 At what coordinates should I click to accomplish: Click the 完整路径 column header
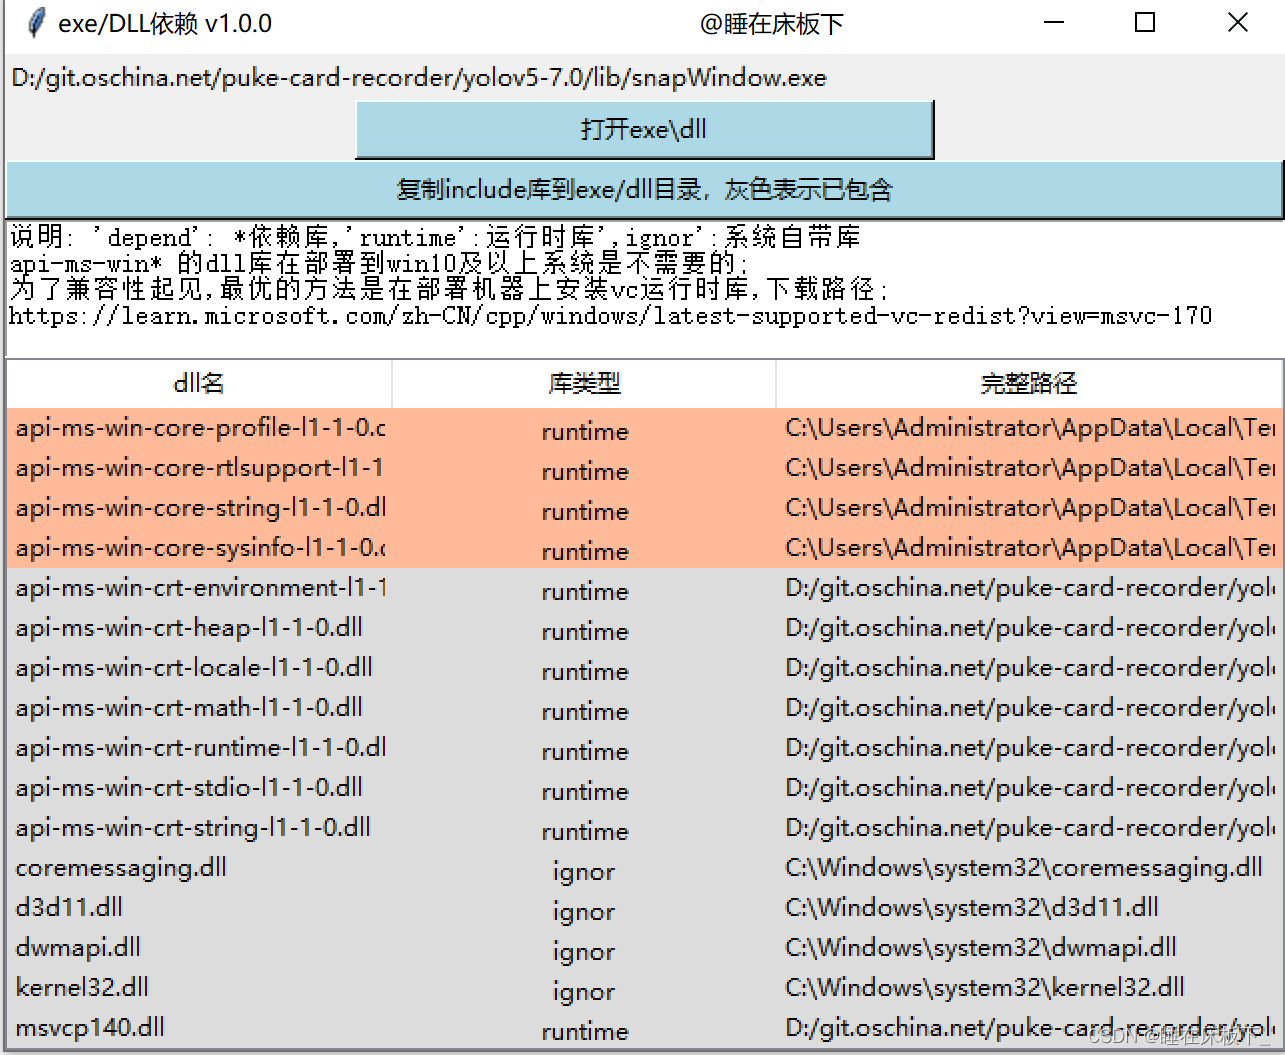(1029, 383)
